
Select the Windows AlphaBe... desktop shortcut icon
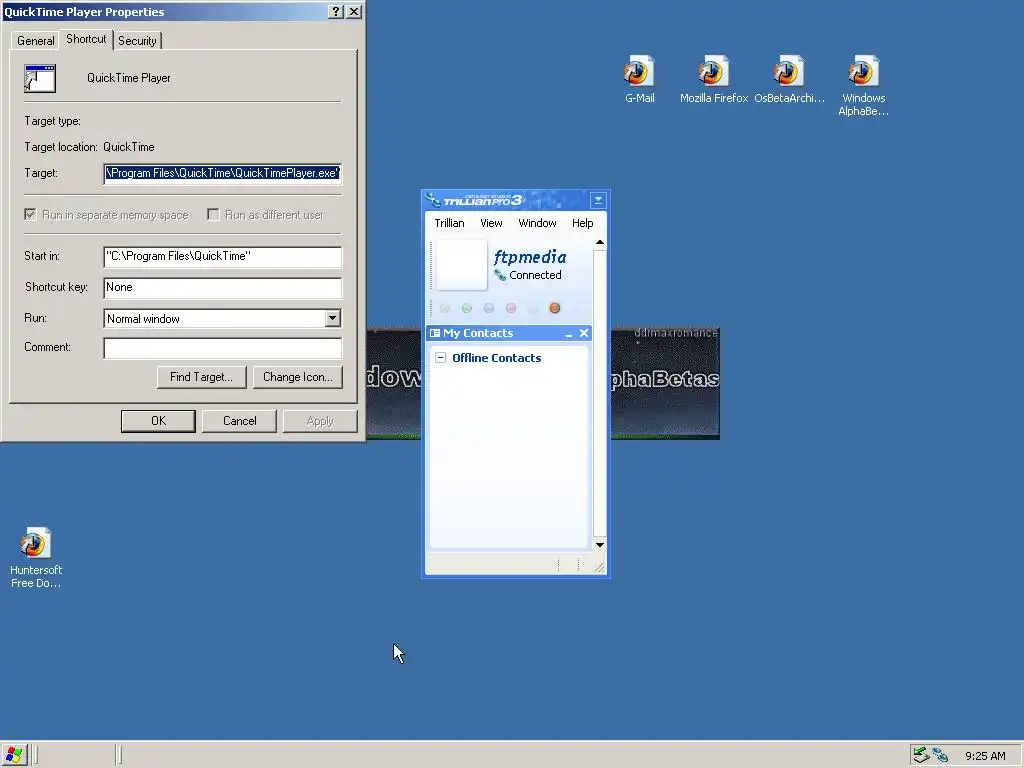[x=863, y=71]
